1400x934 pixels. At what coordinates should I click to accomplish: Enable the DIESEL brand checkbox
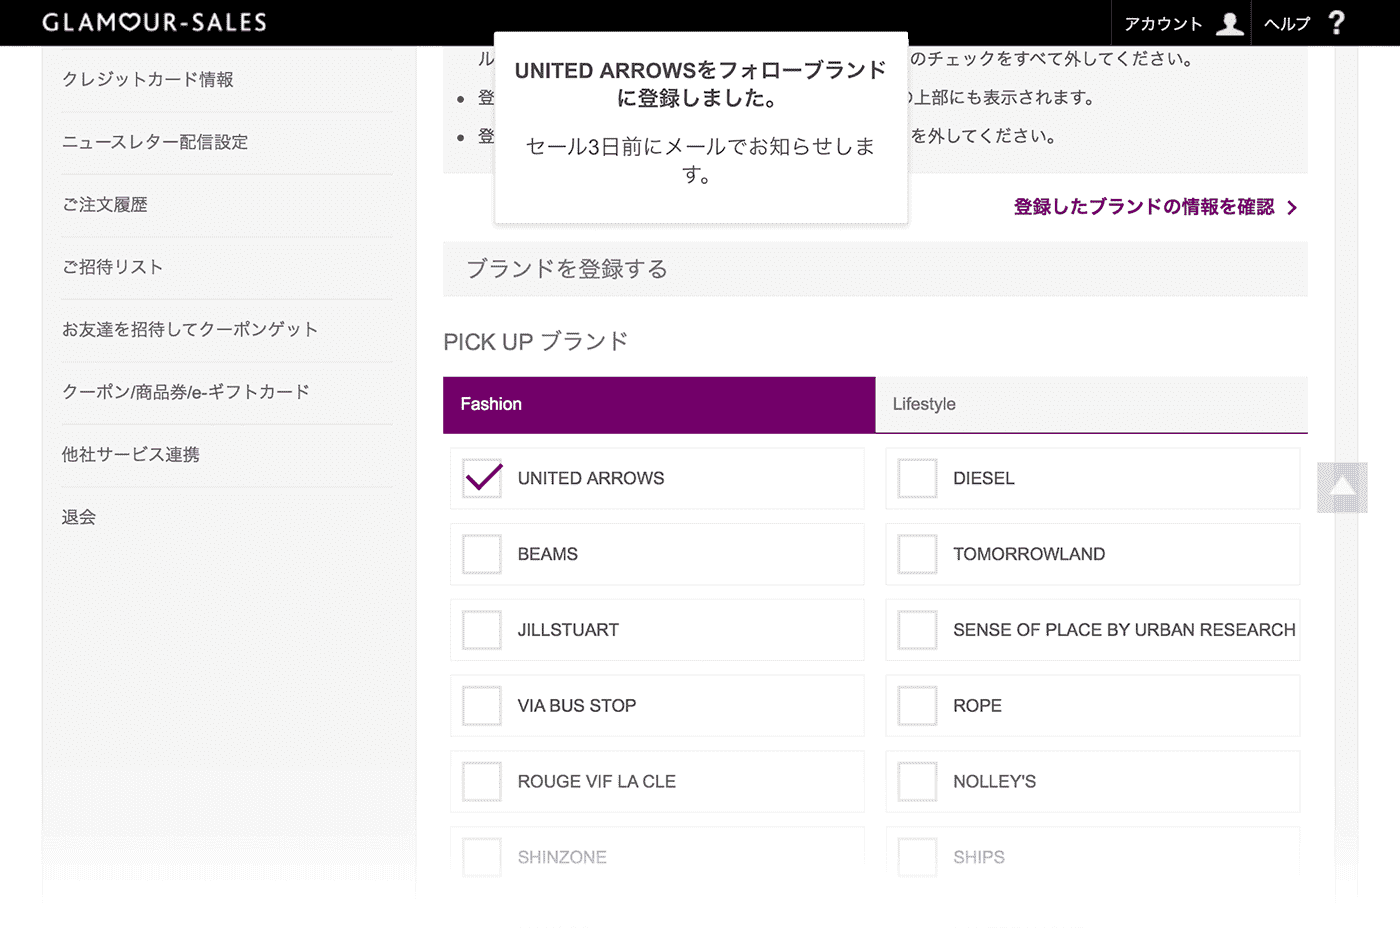click(917, 479)
